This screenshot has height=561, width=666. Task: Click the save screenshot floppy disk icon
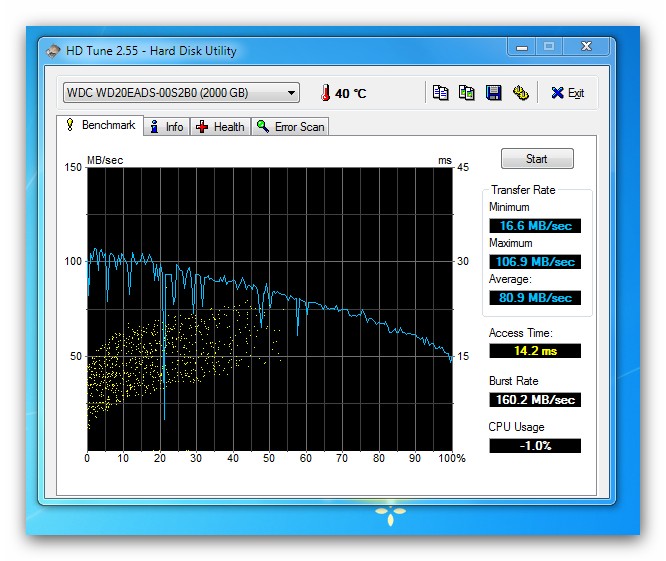(x=493, y=93)
